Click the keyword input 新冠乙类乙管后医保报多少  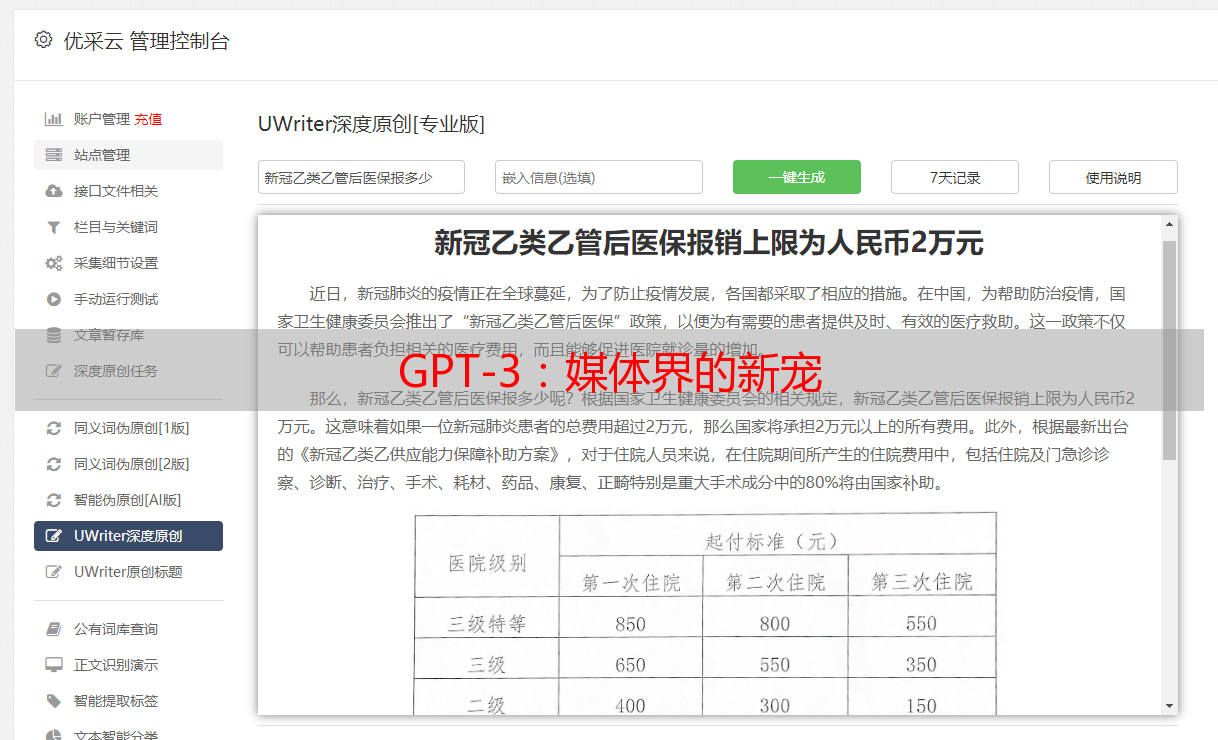coord(361,177)
